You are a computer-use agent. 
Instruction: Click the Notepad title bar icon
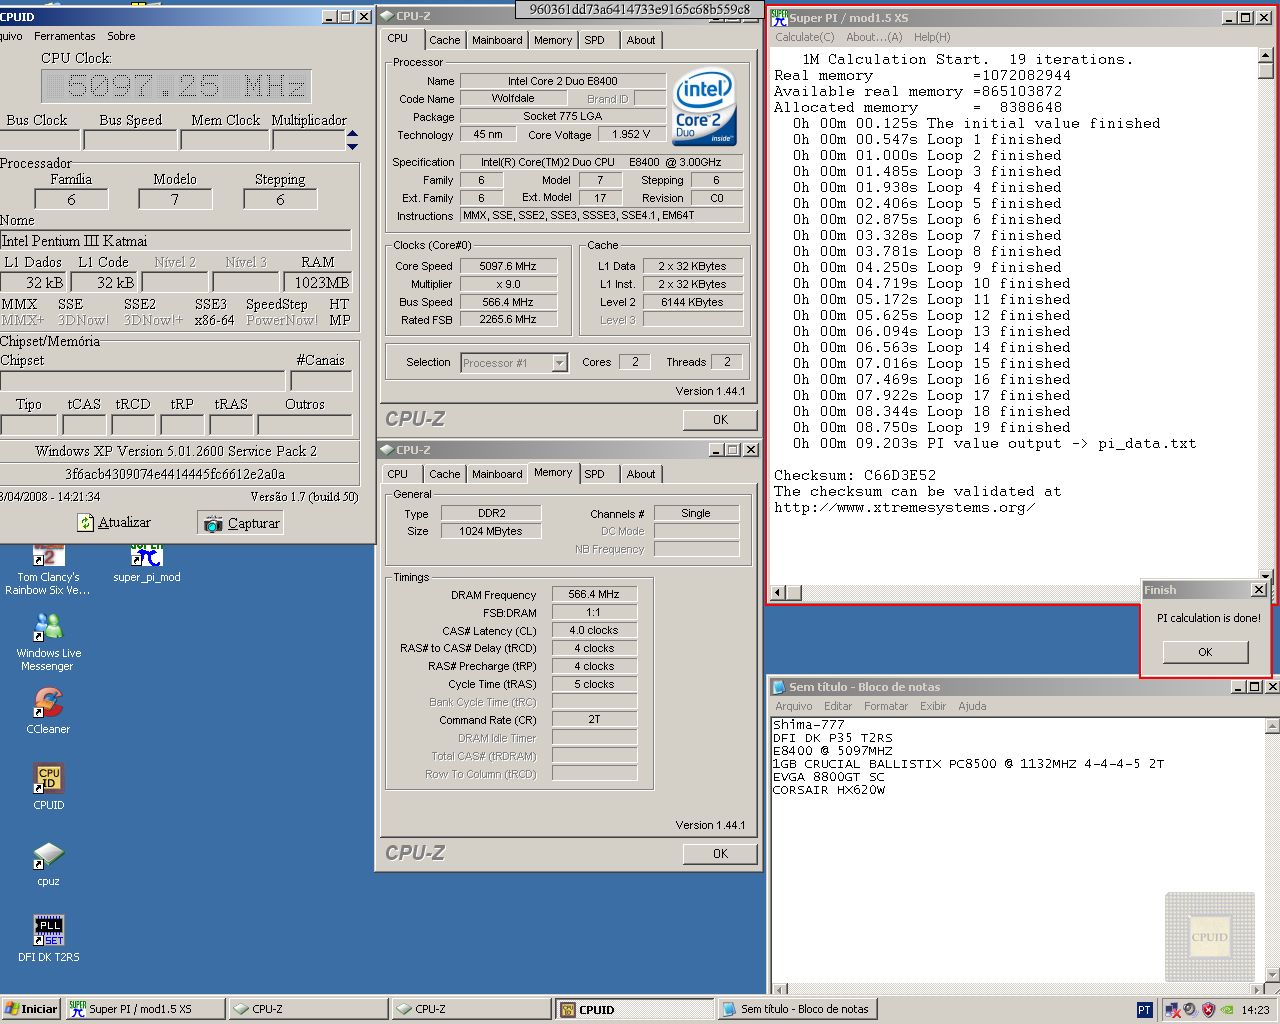779,687
